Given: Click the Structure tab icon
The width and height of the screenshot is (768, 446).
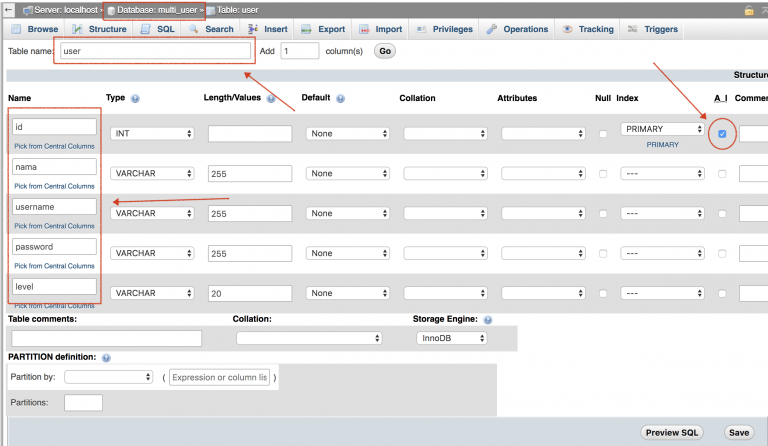Looking at the screenshot, I should [77, 29].
